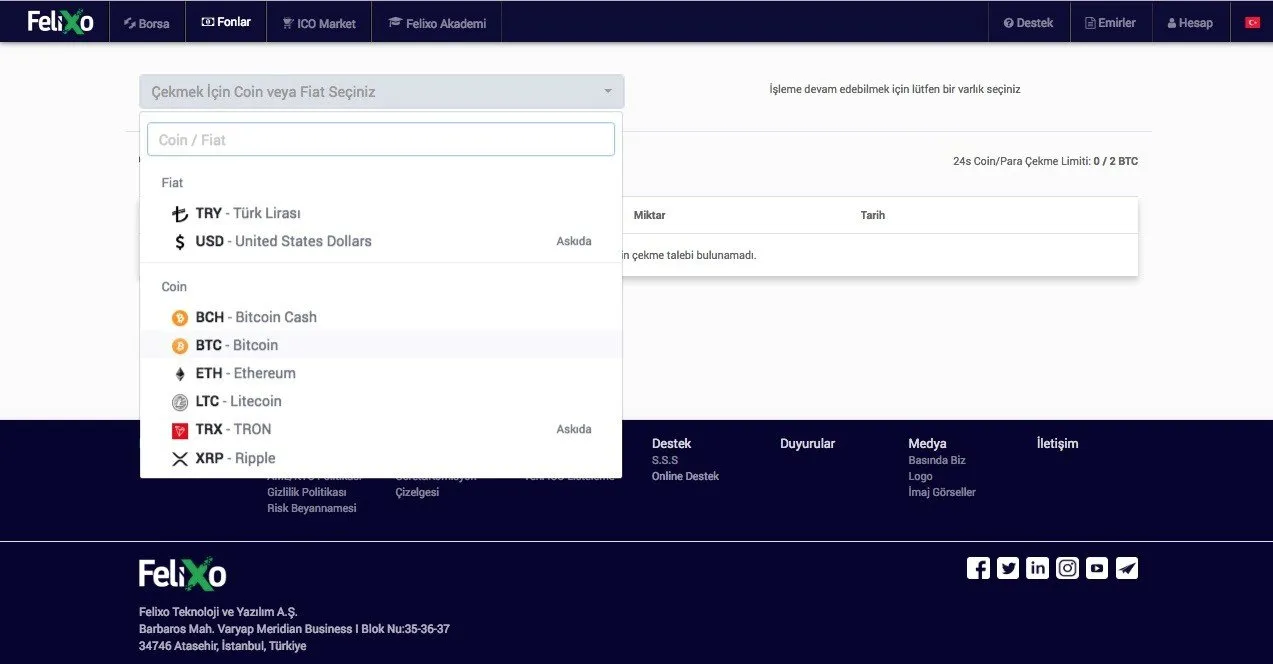Click the Felixo logo in the footer
The width and height of the screenshot is (1273, 664).
tap(182, 574)
